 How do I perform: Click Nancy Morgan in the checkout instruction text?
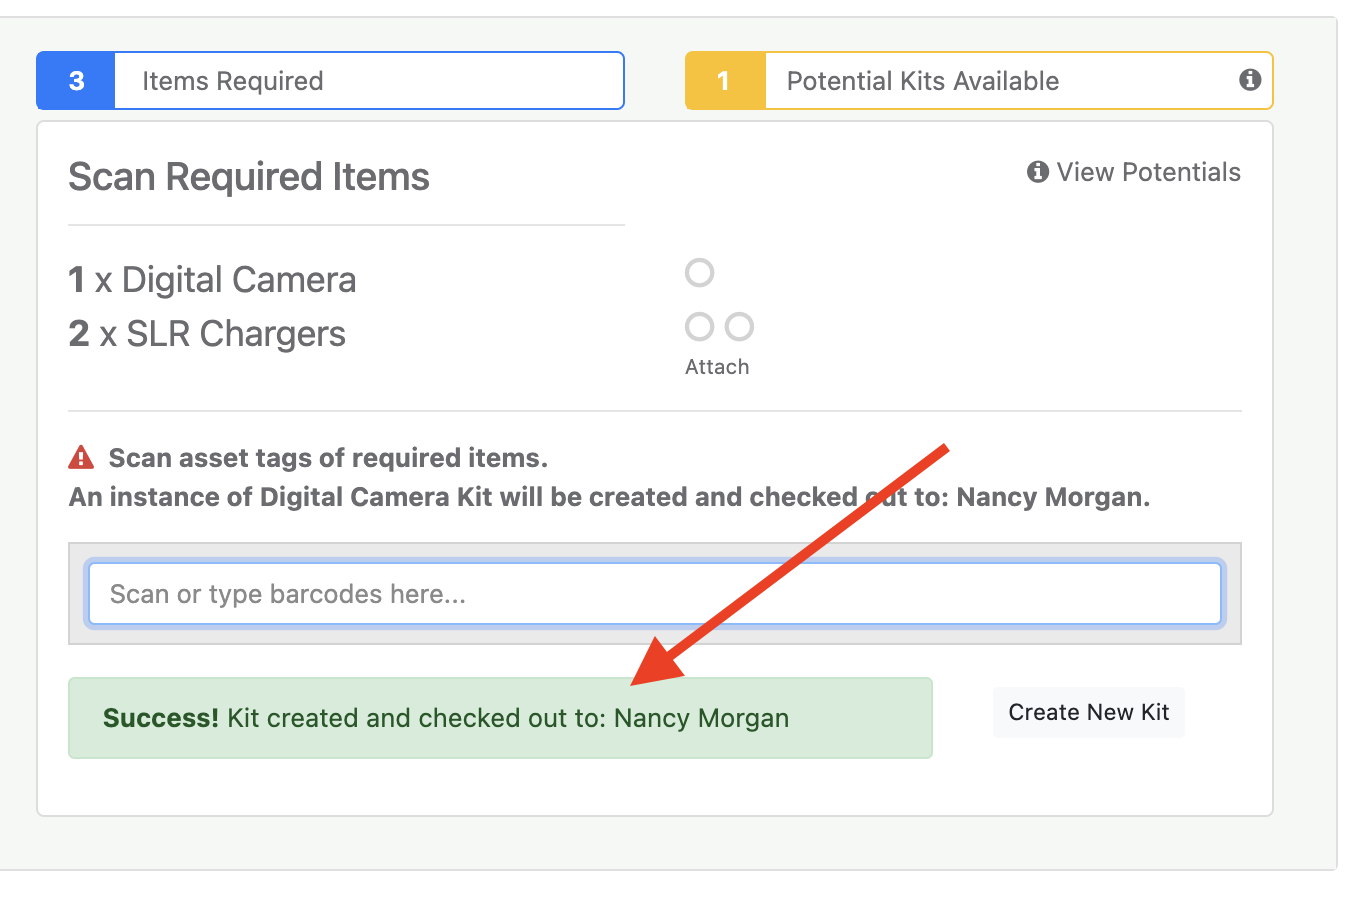point(1053,496)
